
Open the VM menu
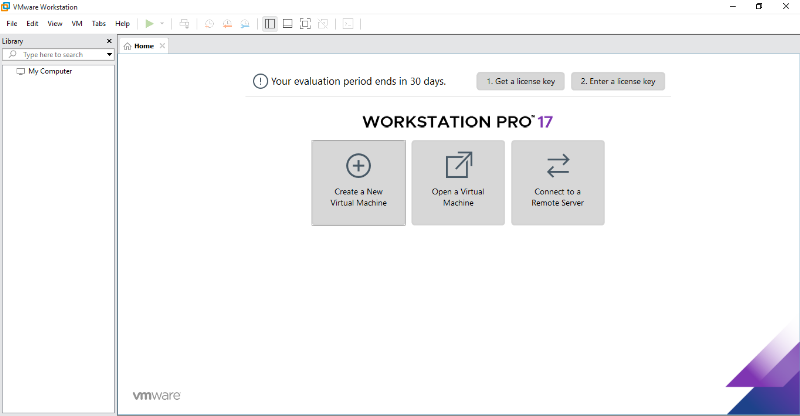coord(77,23)
